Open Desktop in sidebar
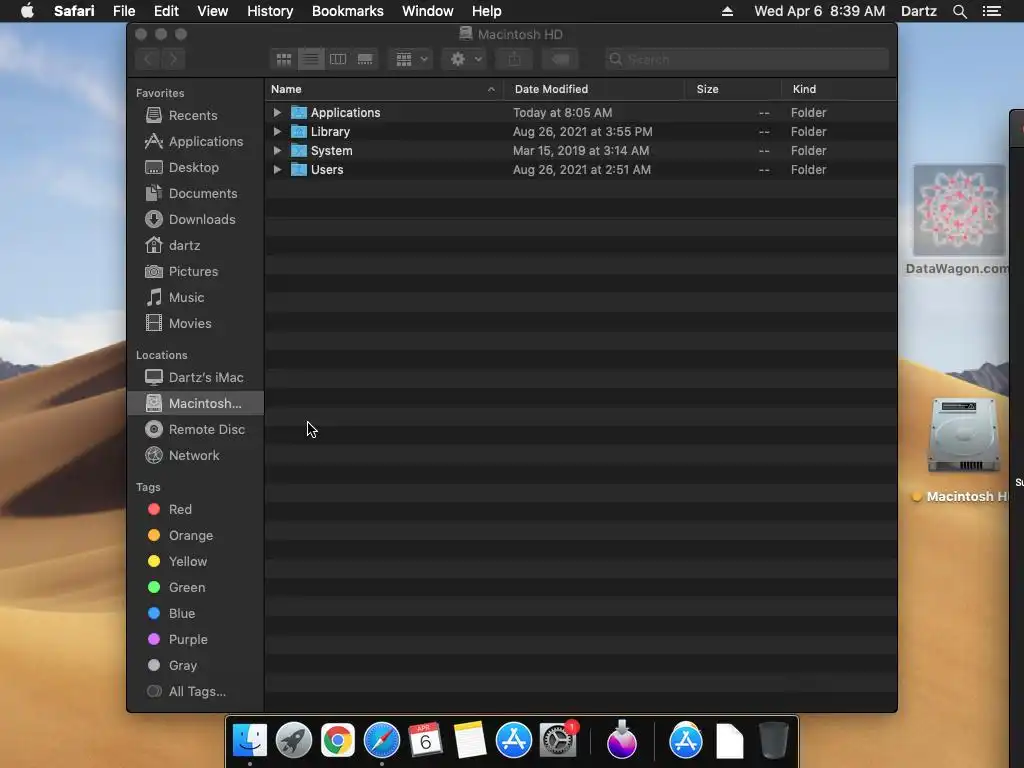Viewport: 1024px width, 768px height. 196,167
